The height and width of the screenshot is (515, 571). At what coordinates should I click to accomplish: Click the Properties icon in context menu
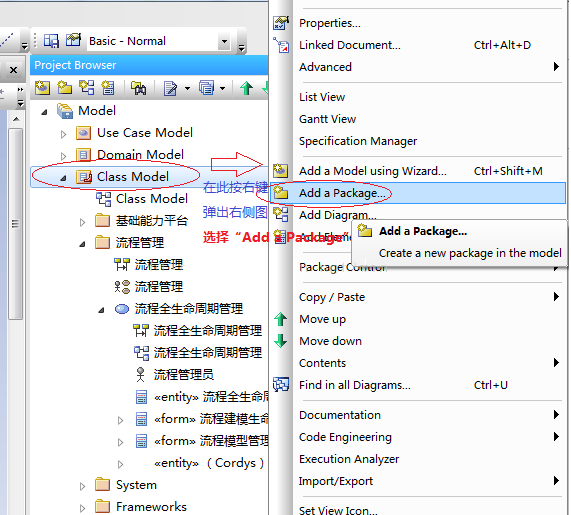click(281, 23)
